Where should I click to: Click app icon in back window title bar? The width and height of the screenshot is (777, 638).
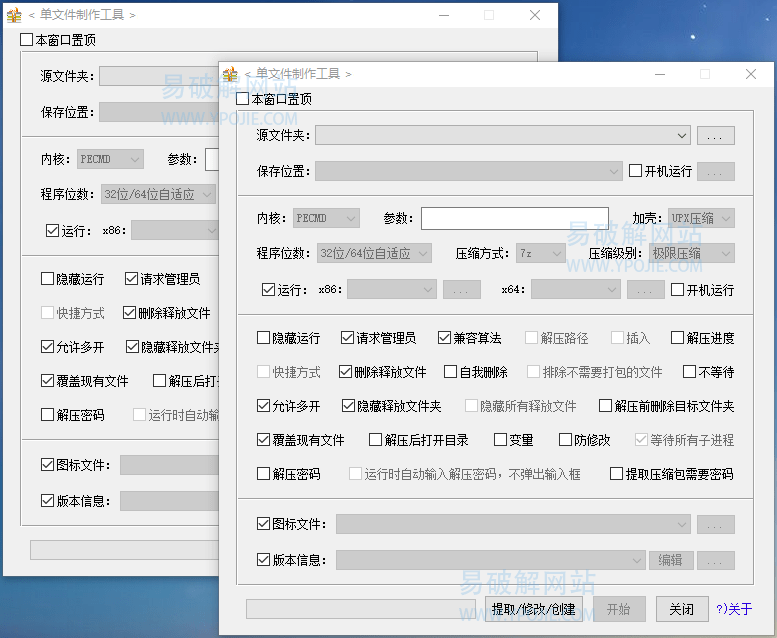14,15
